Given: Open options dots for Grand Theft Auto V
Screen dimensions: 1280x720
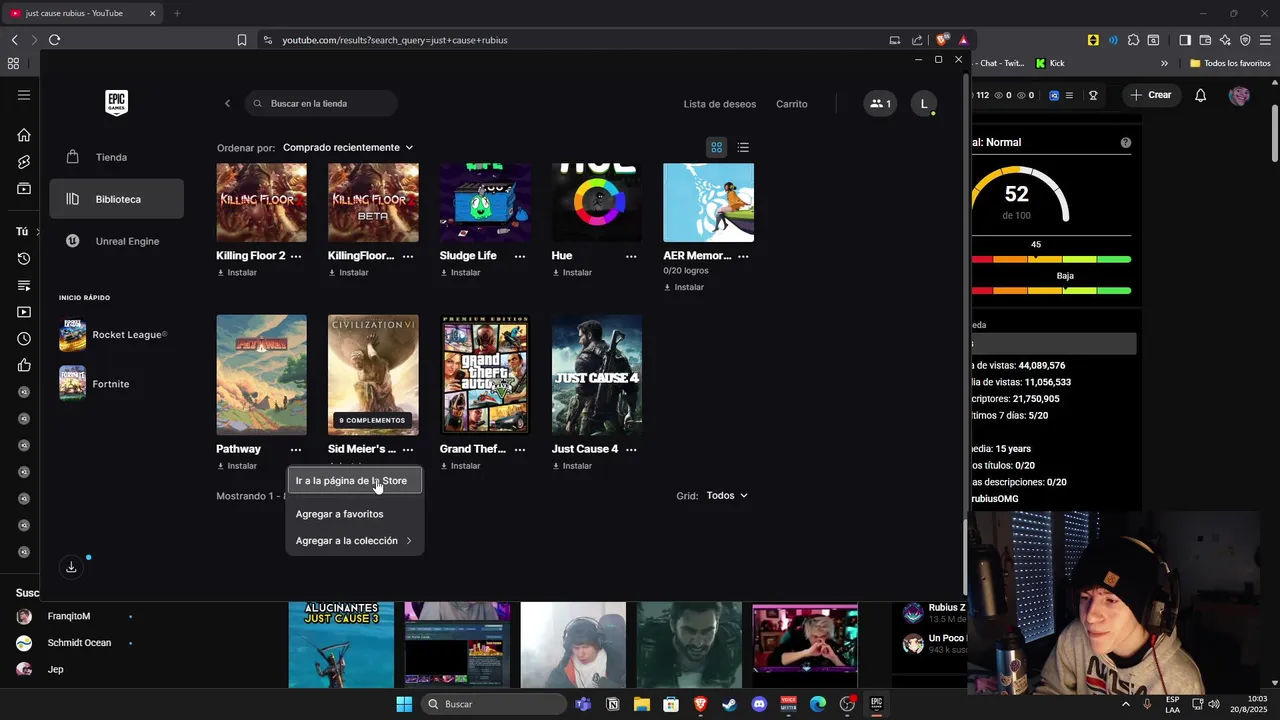Looking at the screenshot, I should pyautogui.click(x=520, y=450).
